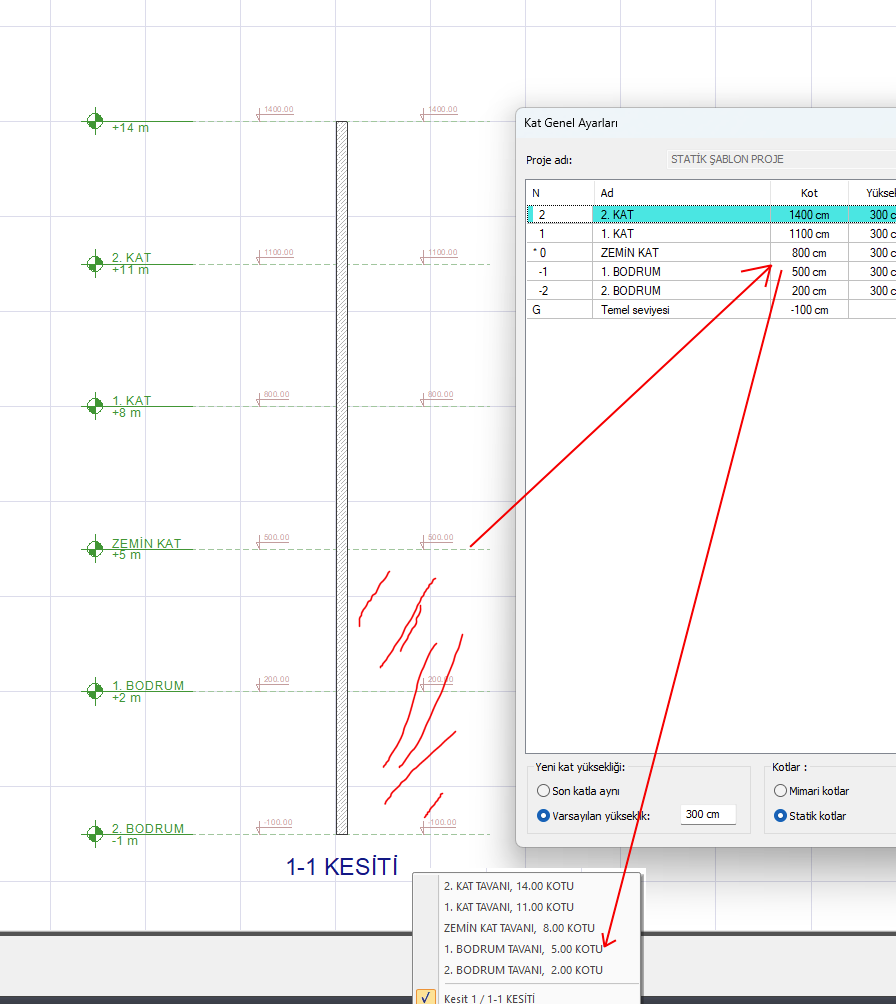The height and width of the screenshot is (1004, 896).
Task: Click the "Ad" column header
Action: 607,193
